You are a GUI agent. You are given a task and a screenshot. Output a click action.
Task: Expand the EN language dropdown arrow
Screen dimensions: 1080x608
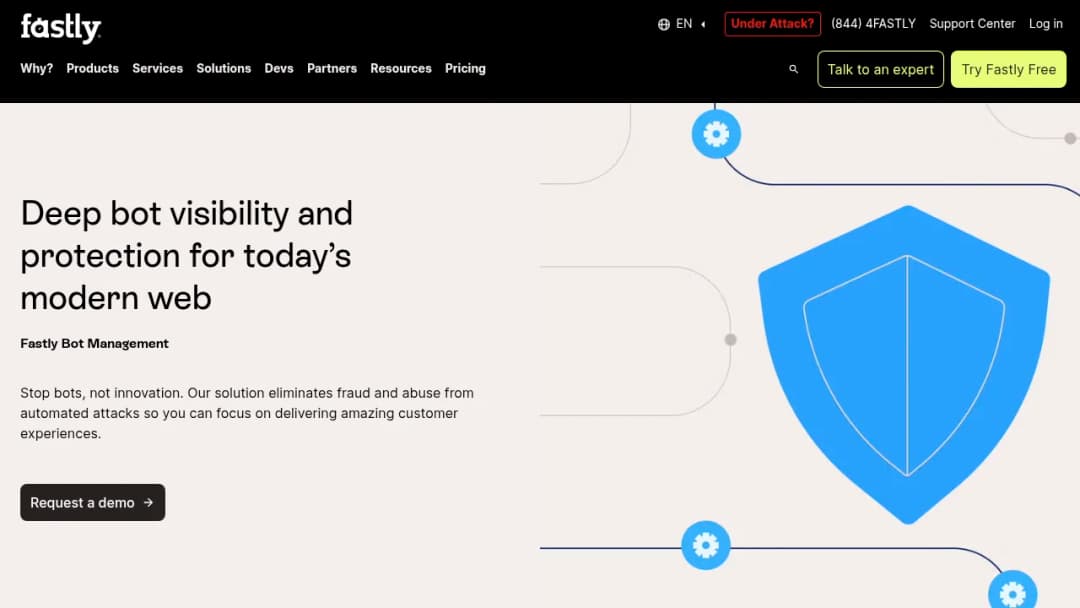(x=703, y=24)
